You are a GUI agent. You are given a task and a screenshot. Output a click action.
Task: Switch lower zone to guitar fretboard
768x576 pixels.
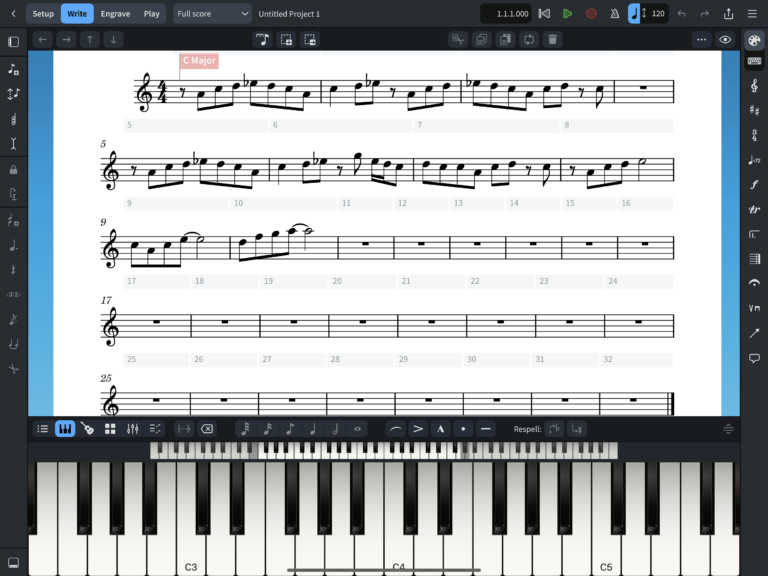88,429
